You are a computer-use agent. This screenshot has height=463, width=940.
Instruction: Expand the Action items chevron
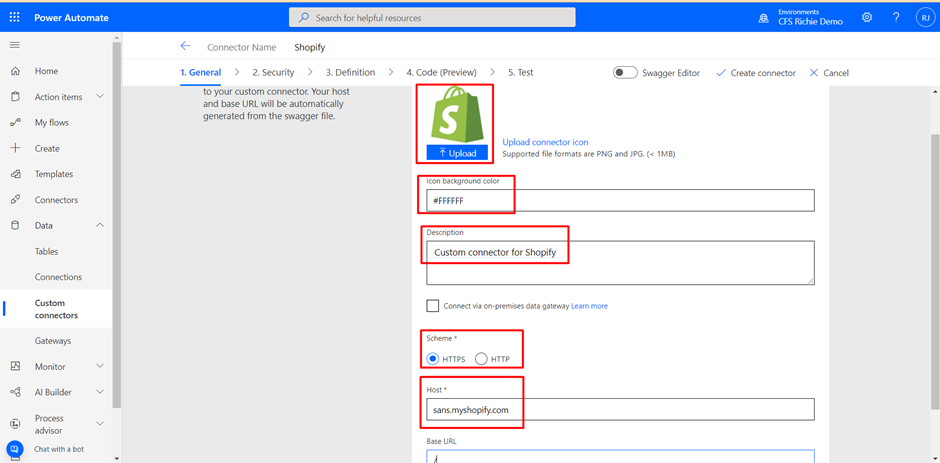point(100,97)
